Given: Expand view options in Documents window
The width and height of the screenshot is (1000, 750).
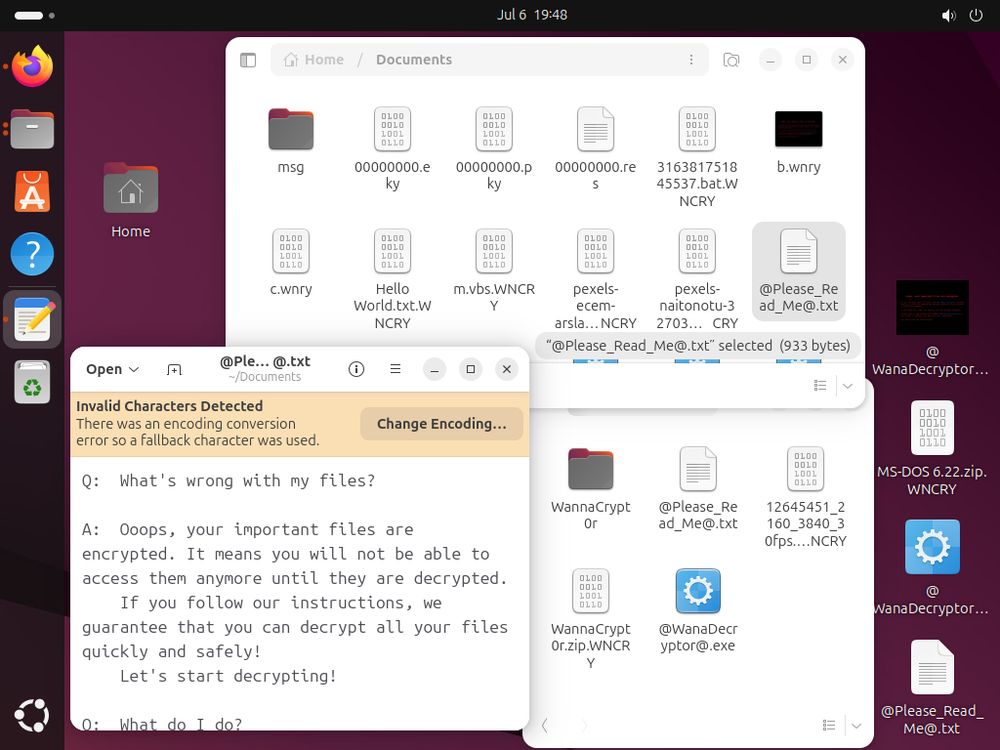Looking at the screenshot, I should (x=848, y=386).
